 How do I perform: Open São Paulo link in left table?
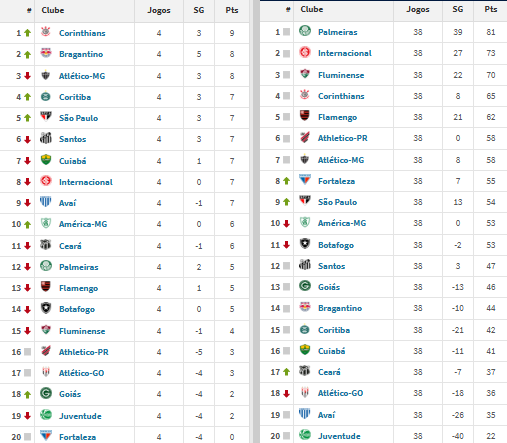pos(79,118)
